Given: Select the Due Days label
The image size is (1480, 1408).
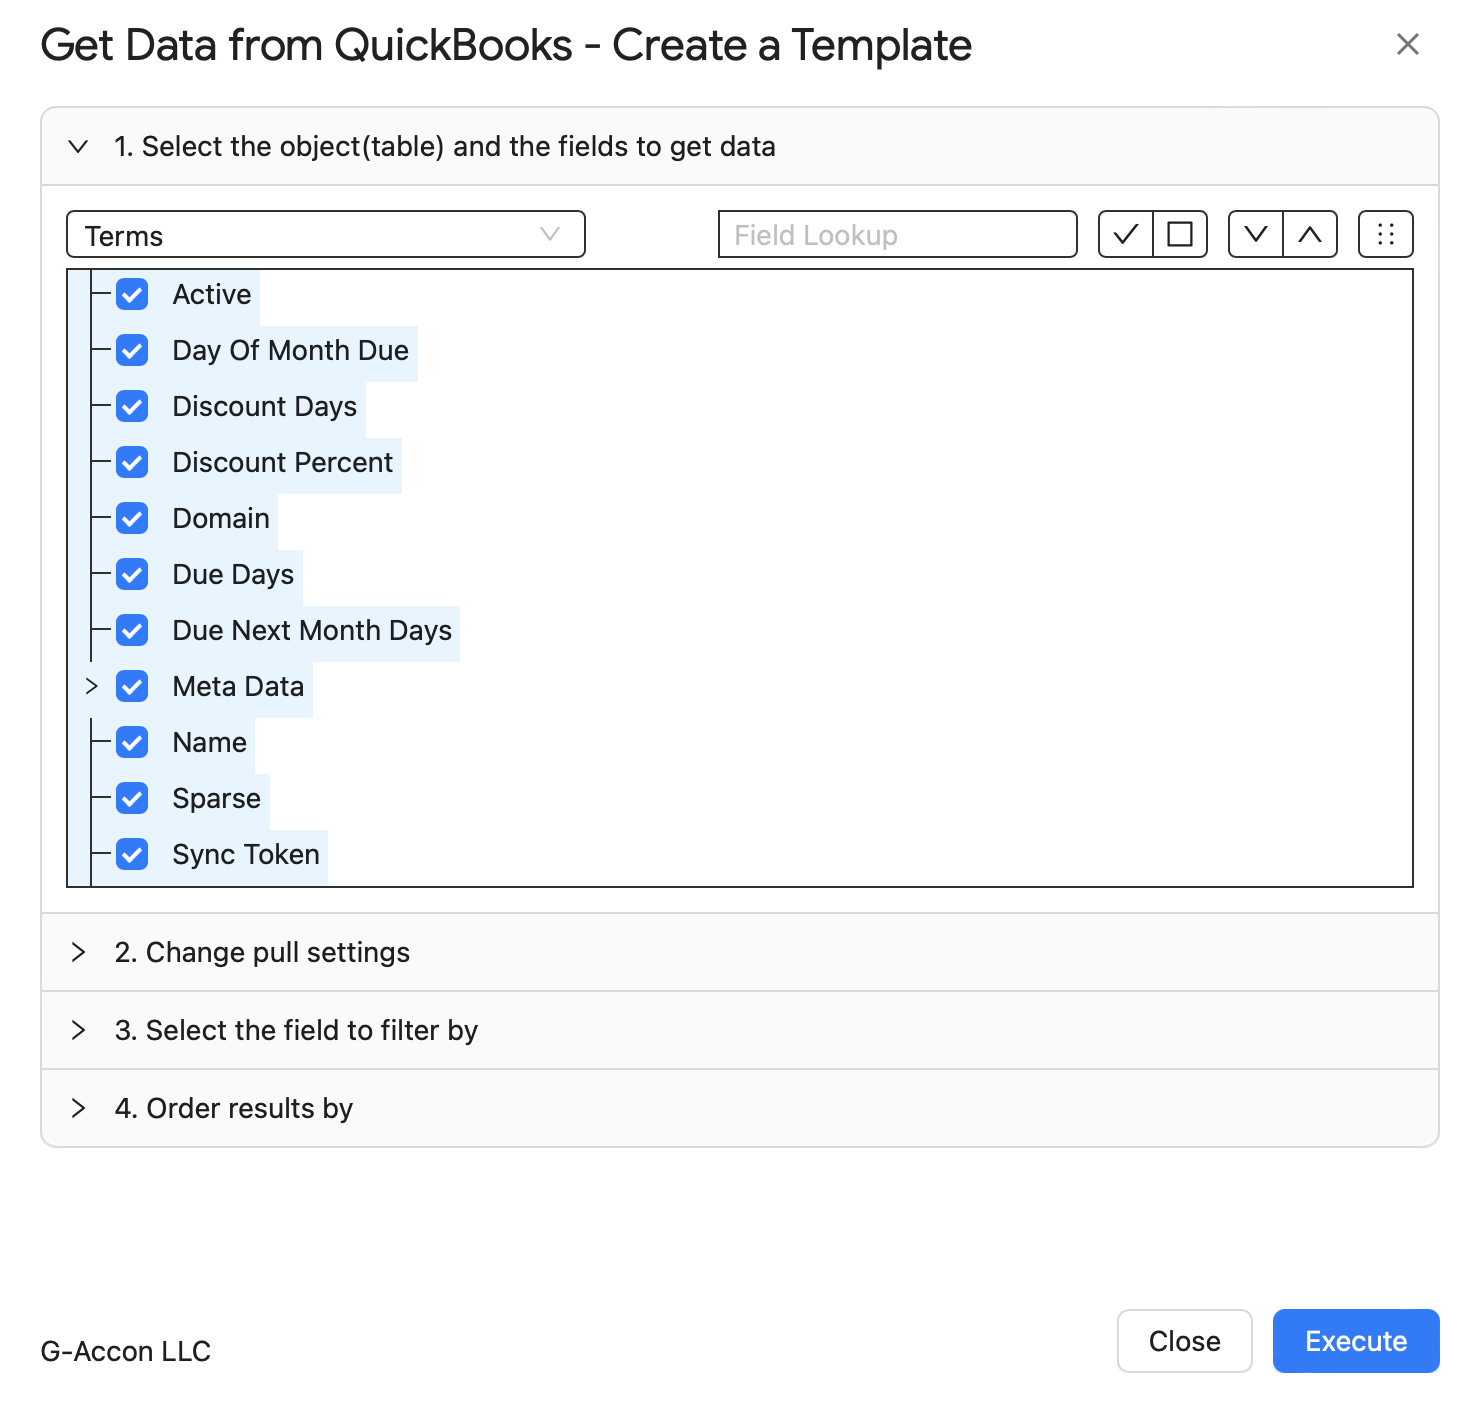Looking at the screenshot, I should (x=234, y=574).
